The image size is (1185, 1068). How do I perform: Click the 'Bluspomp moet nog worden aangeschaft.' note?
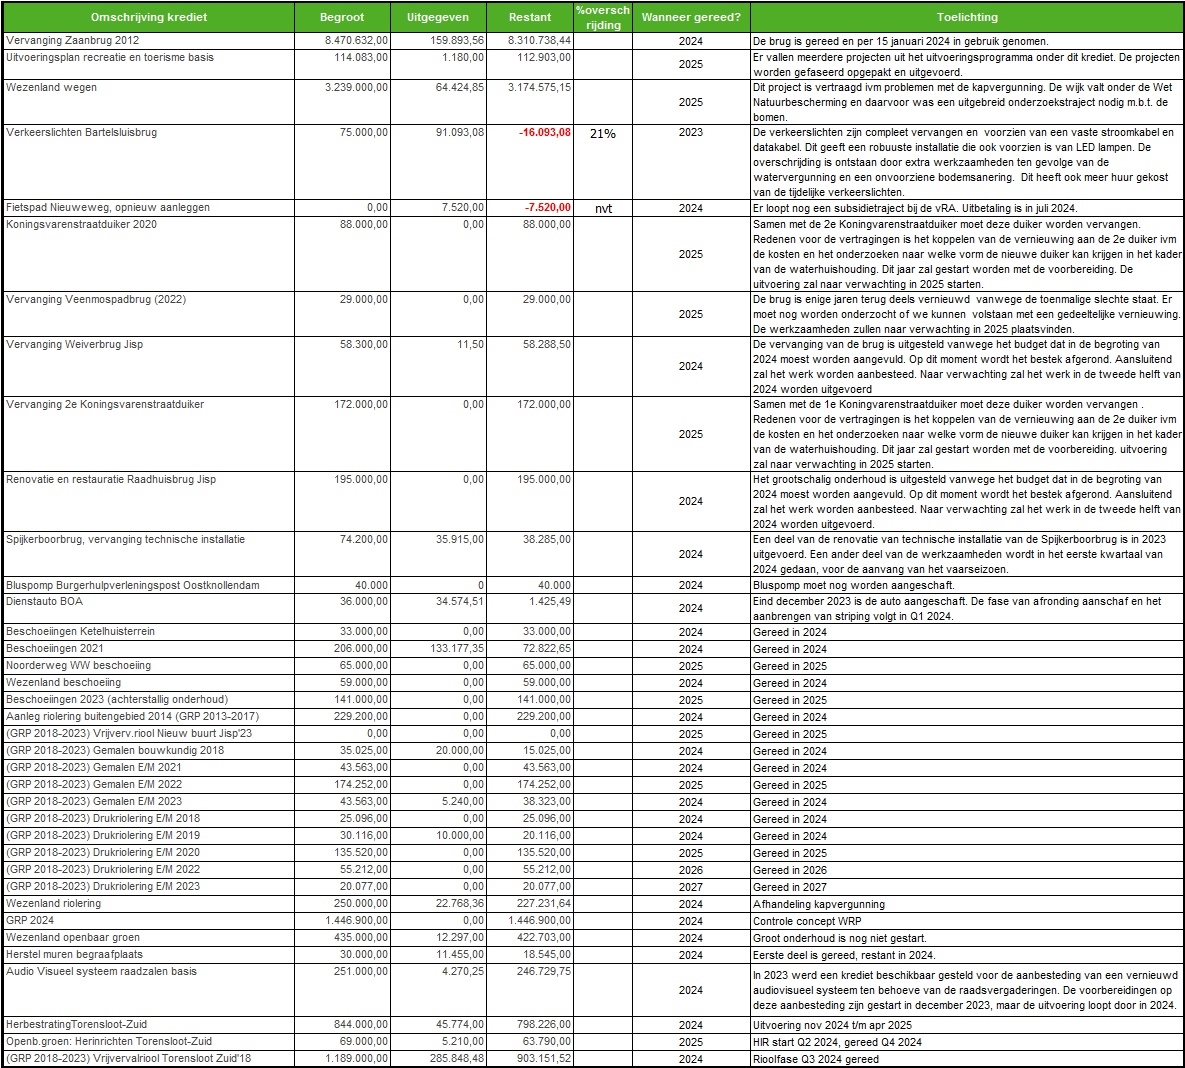853,586
